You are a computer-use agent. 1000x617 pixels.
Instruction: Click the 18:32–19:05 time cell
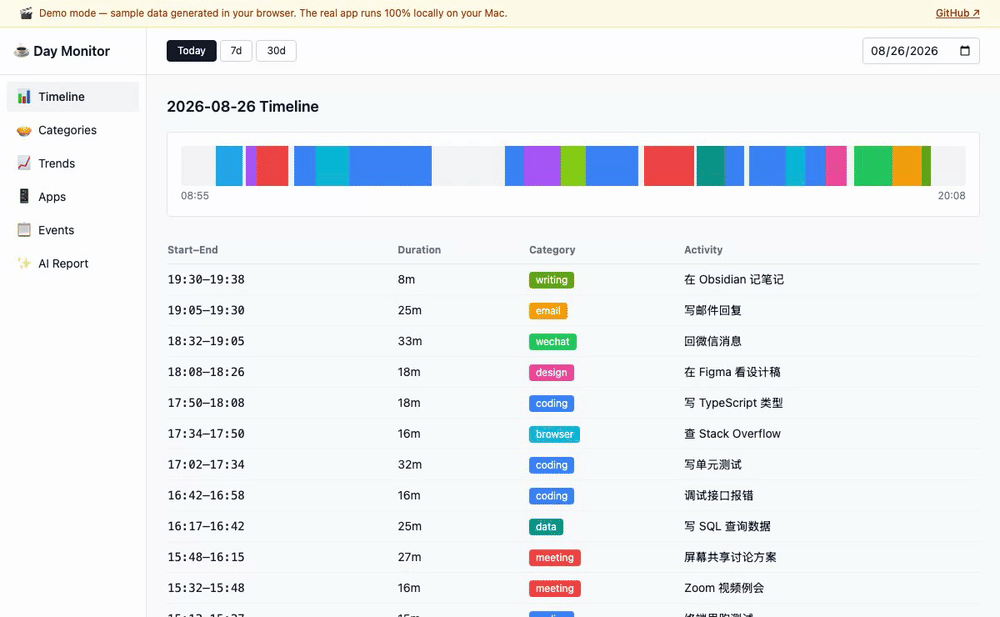206,341
